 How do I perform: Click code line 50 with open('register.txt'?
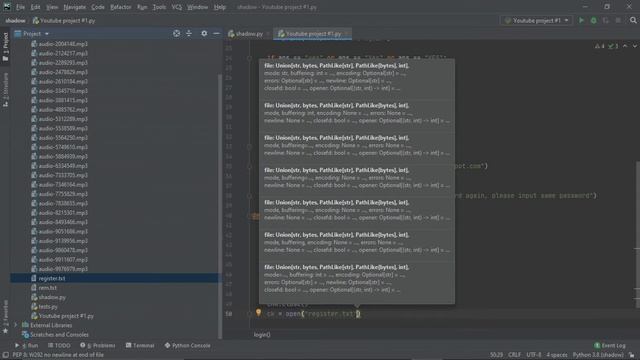(313, 314)
